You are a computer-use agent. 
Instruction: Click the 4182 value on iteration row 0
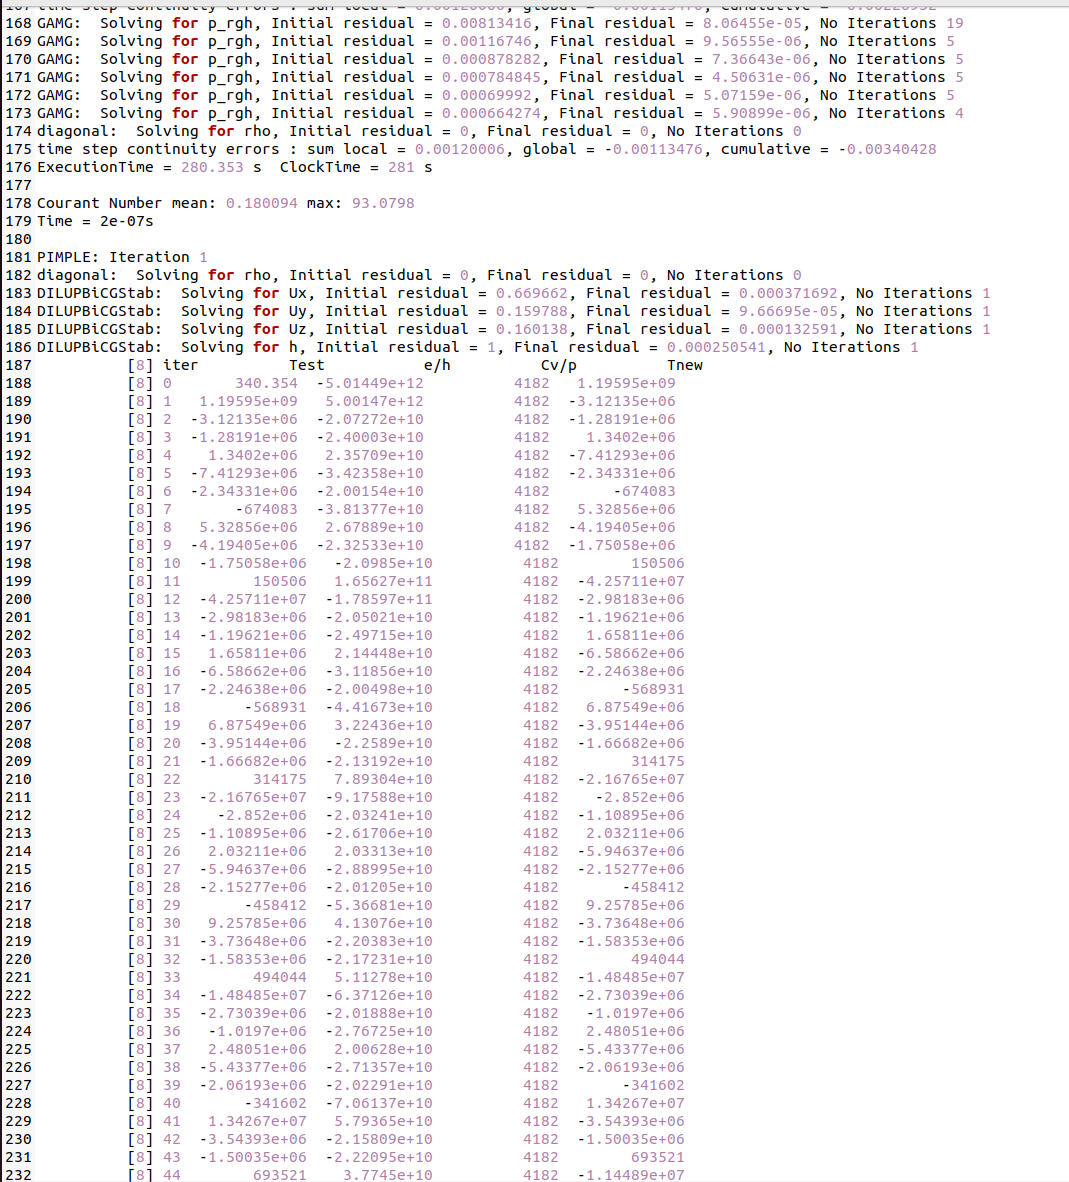pyautogui.click(x=532, y=383)
